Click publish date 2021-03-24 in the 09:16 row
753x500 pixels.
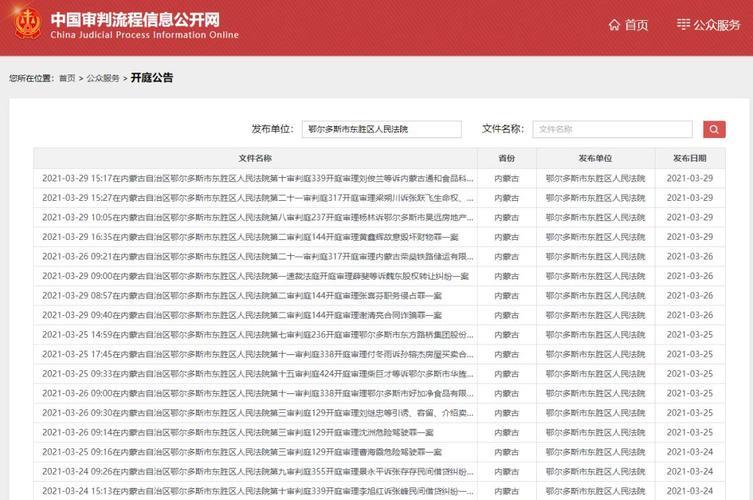[x=690, y=452]
